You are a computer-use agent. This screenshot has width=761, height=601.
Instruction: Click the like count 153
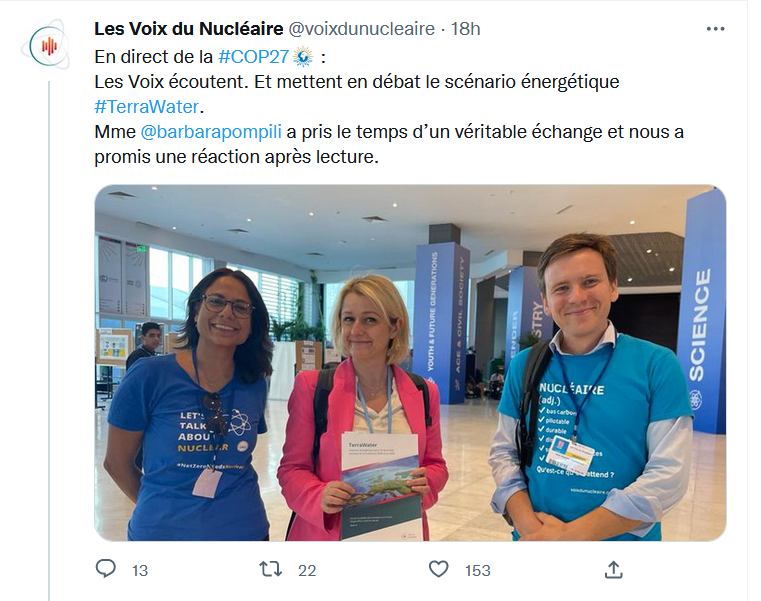478,570
